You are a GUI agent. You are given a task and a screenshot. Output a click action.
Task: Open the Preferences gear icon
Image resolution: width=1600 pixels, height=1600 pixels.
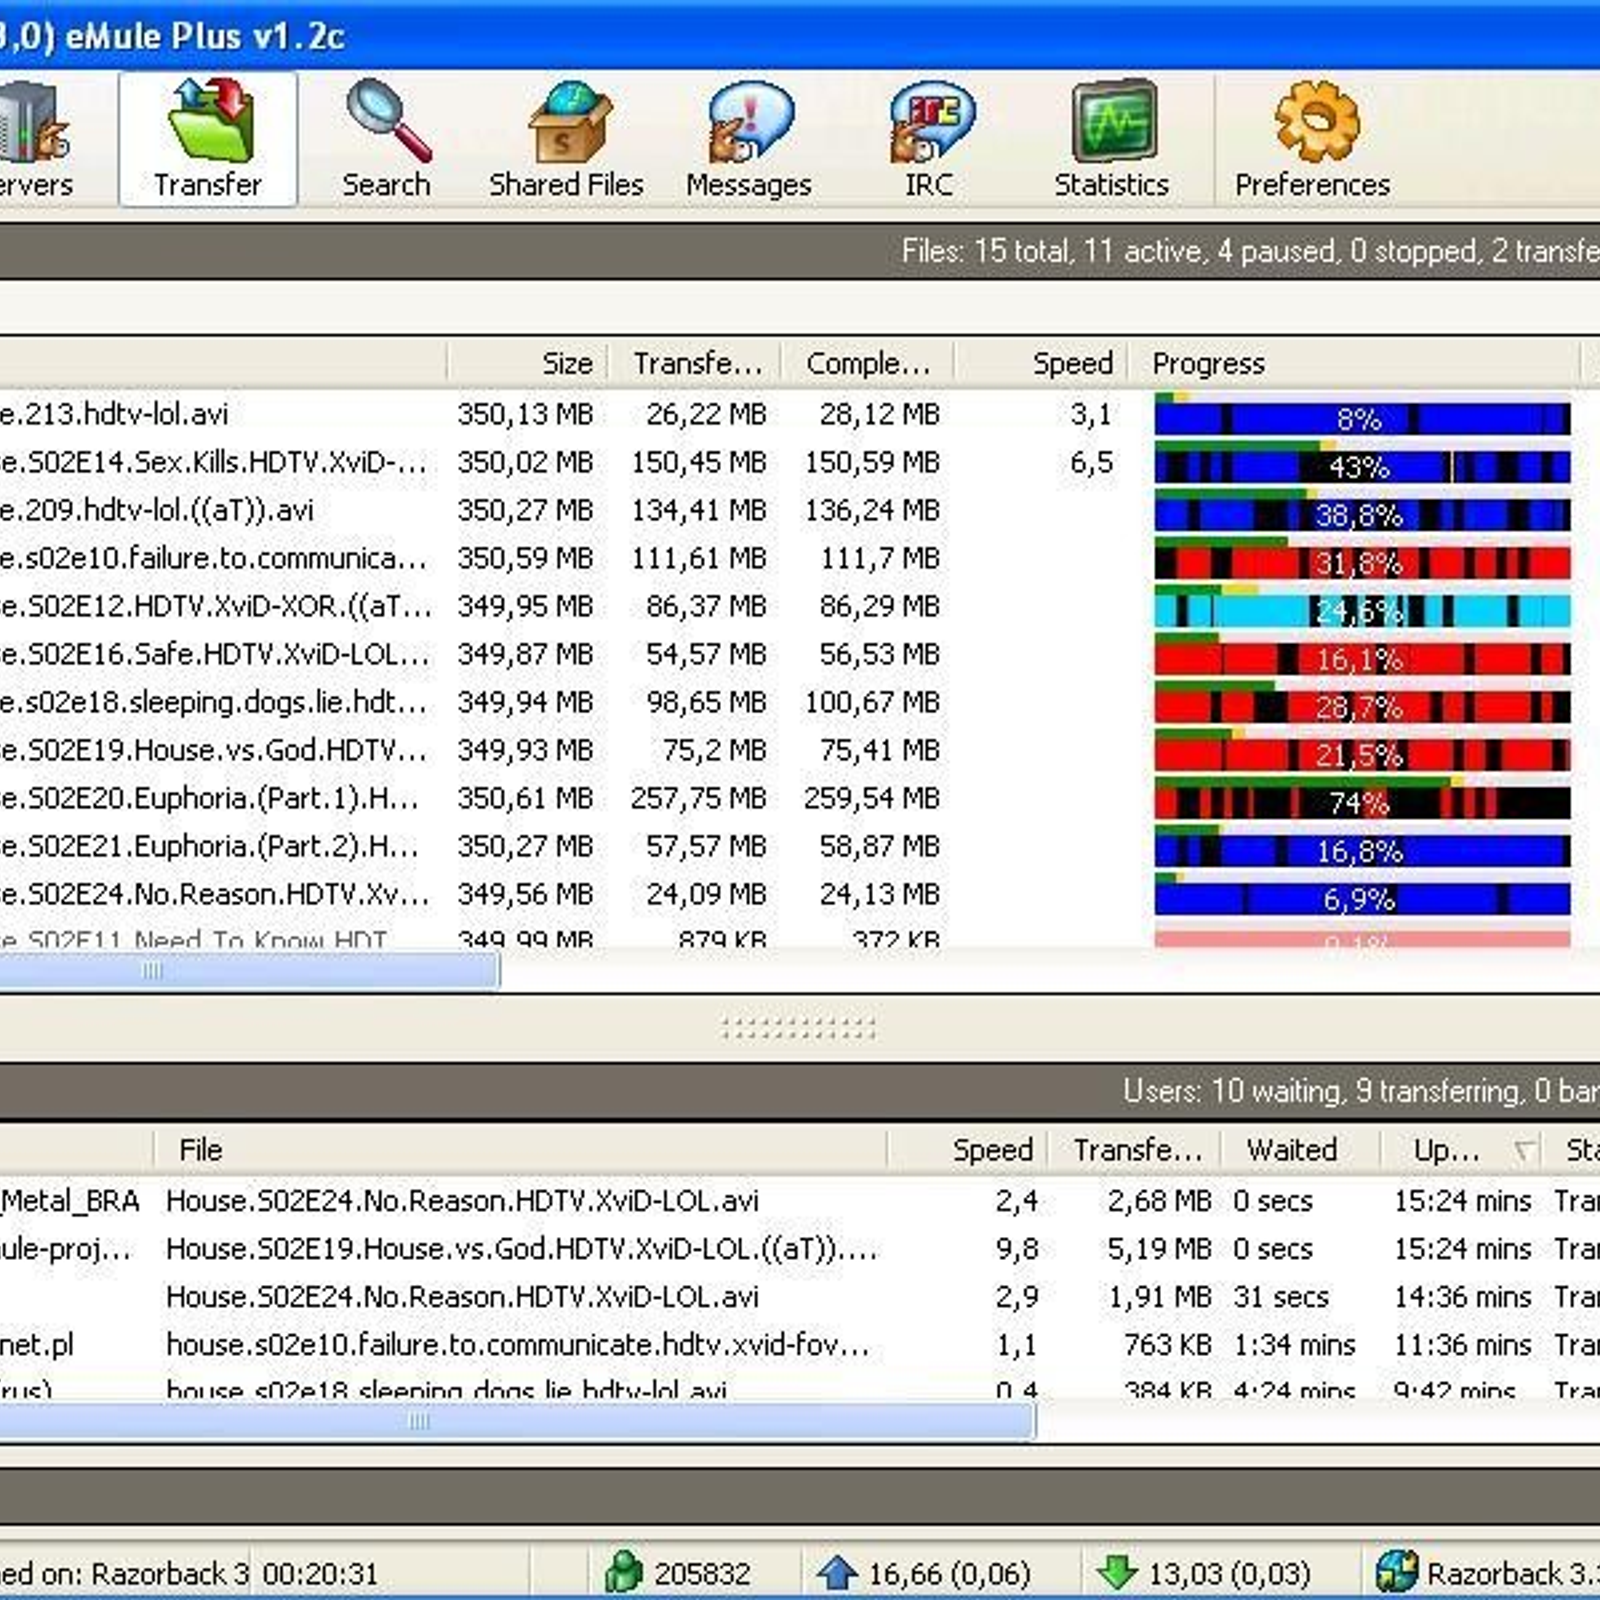click(1315, 124)
